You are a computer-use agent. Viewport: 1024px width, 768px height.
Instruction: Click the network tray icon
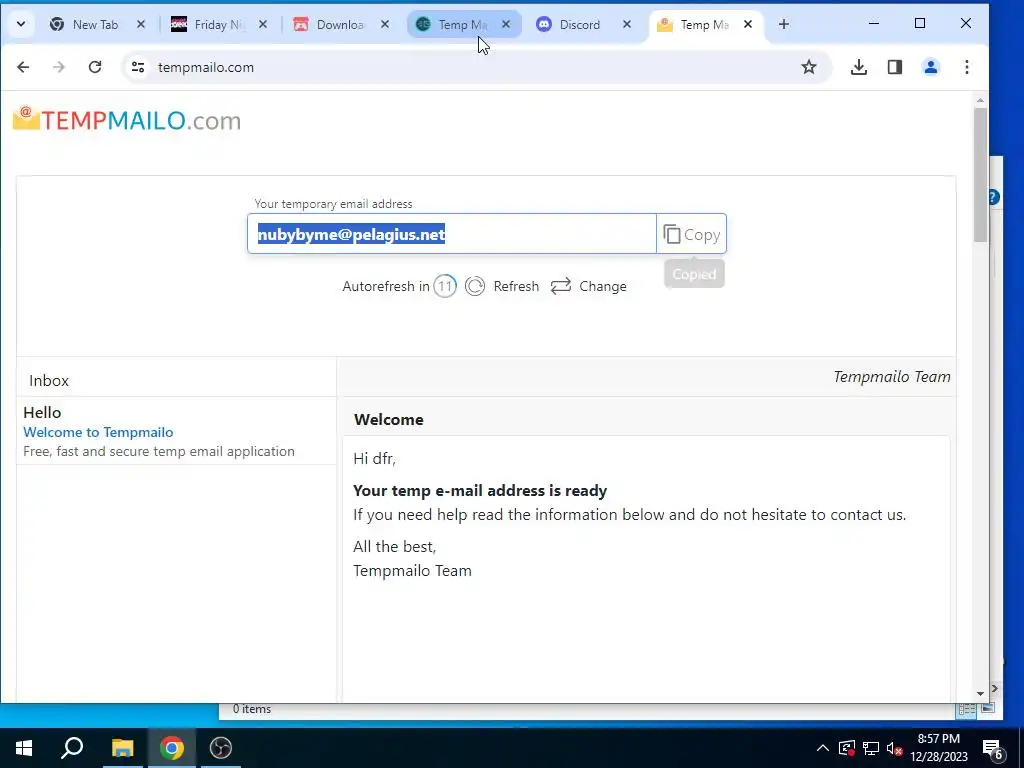(x=871, y=748)
